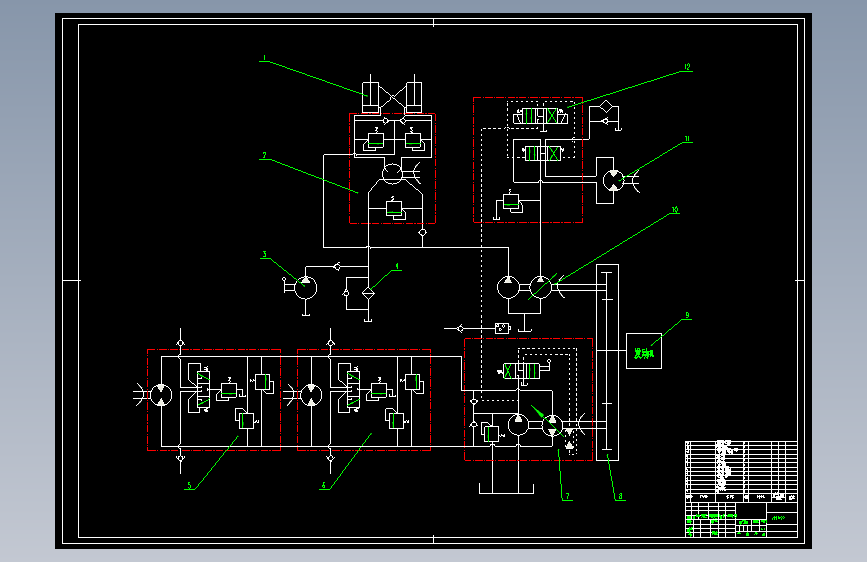867x562 pixels.
Task: Select the hydraulic motor in block 6
Action: (311, 395)
